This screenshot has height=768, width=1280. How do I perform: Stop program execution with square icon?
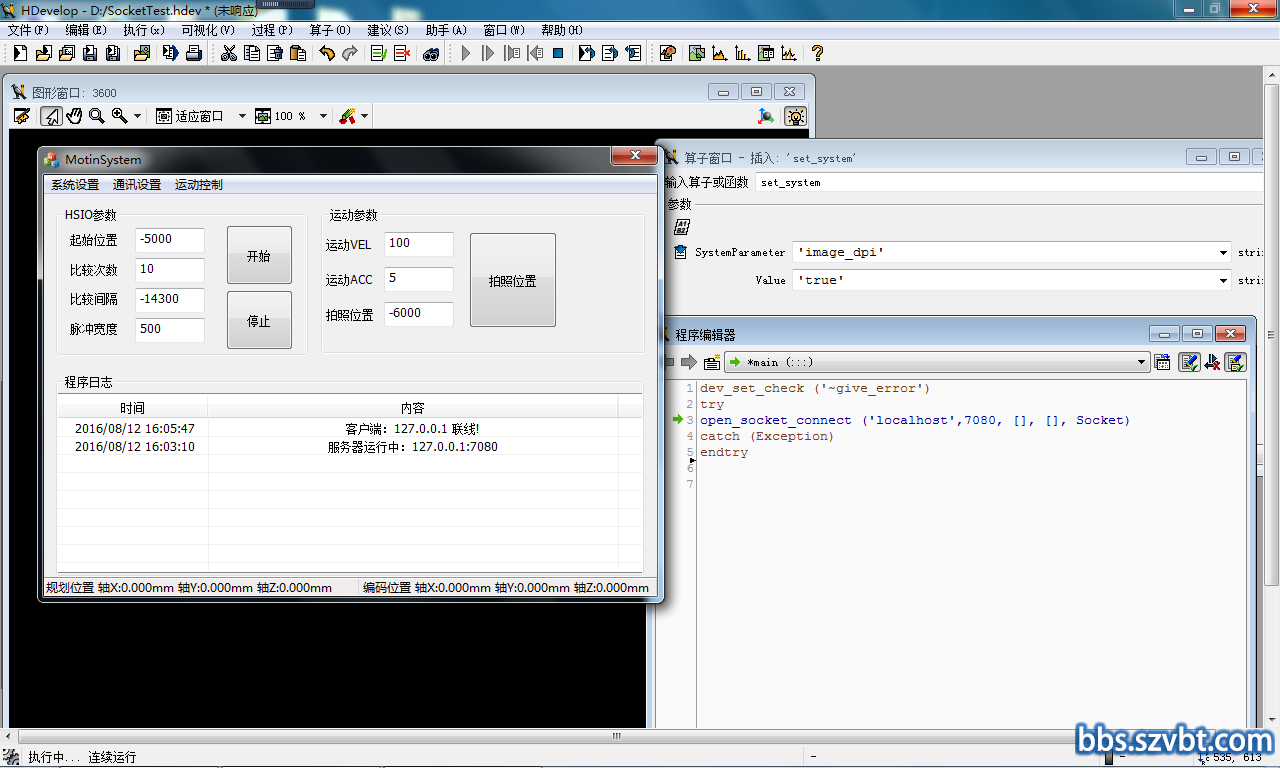click(x=558, y=53)
